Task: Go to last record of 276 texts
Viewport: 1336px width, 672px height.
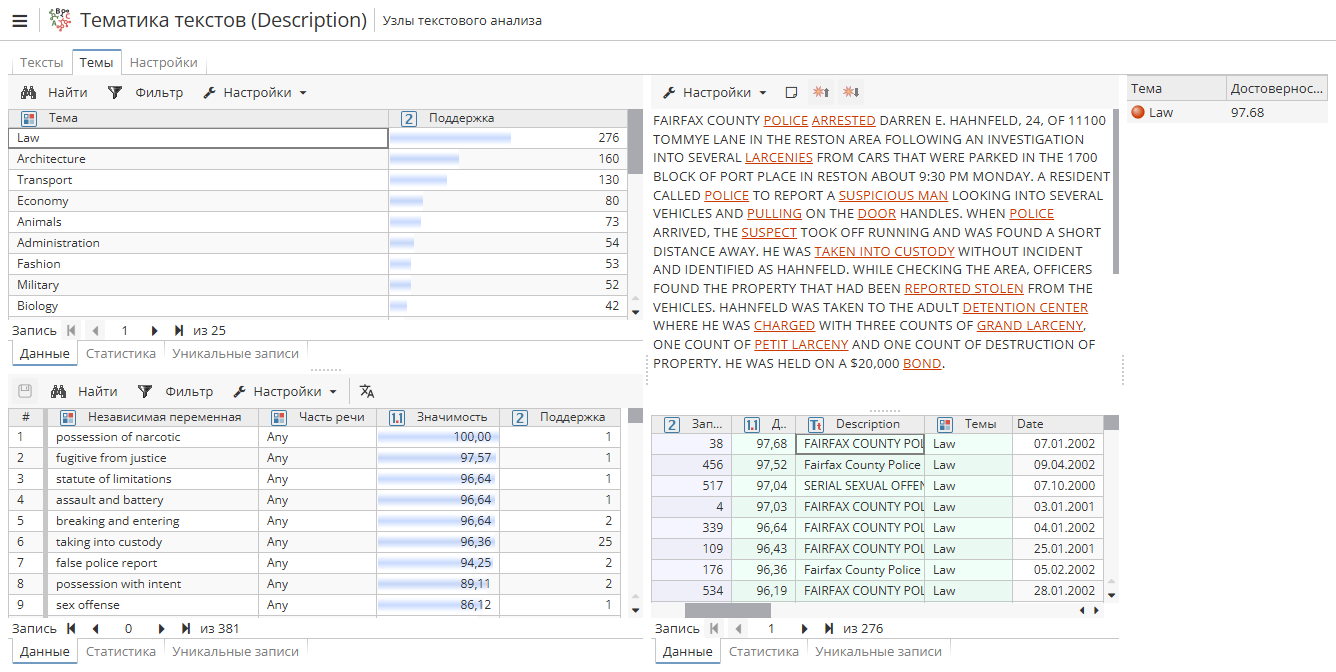Action: pyautogui.click(x=829, y=629)
